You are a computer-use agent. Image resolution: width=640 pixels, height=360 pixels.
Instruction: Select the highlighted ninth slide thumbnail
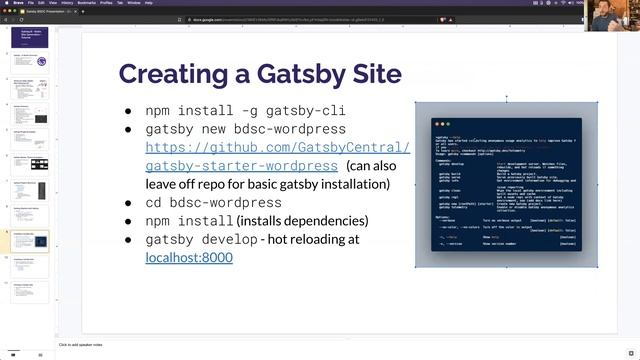click(30, 241)
